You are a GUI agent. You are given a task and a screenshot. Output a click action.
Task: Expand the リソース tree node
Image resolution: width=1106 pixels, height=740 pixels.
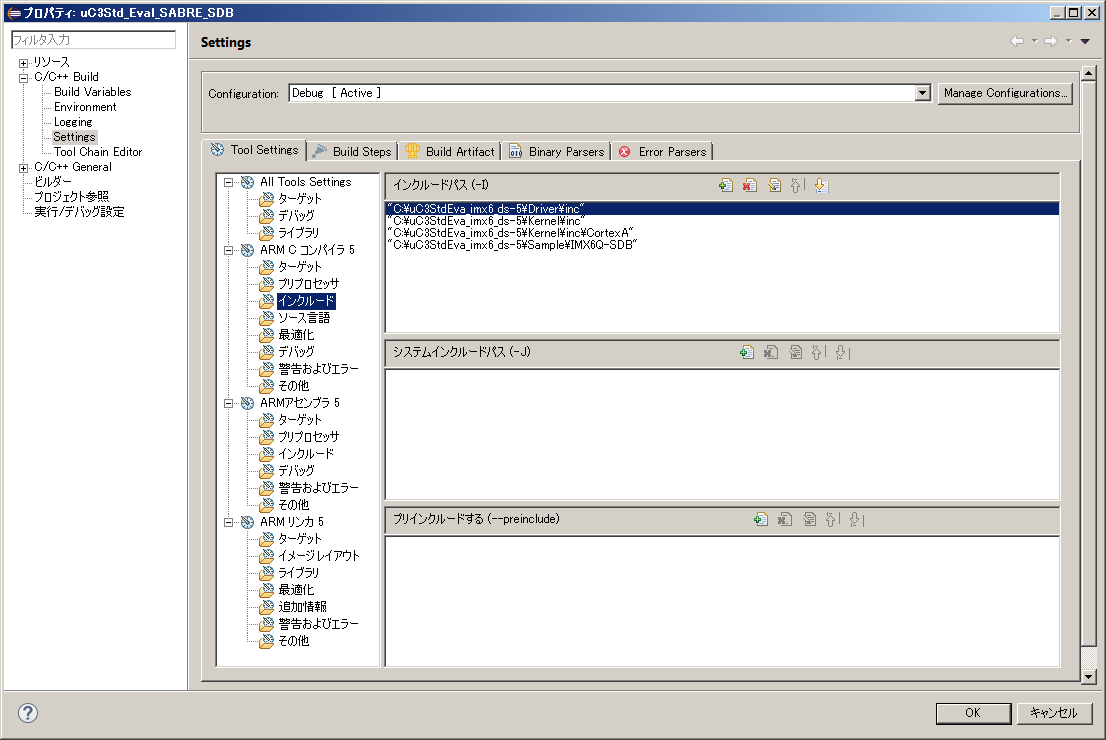pyautogui.click(x=23, y=63)
